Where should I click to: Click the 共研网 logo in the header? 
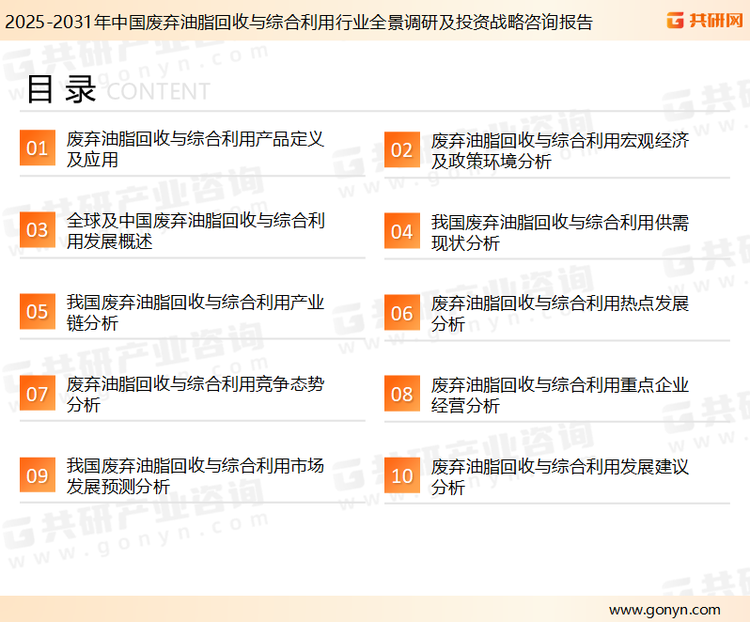coord(705,20)
